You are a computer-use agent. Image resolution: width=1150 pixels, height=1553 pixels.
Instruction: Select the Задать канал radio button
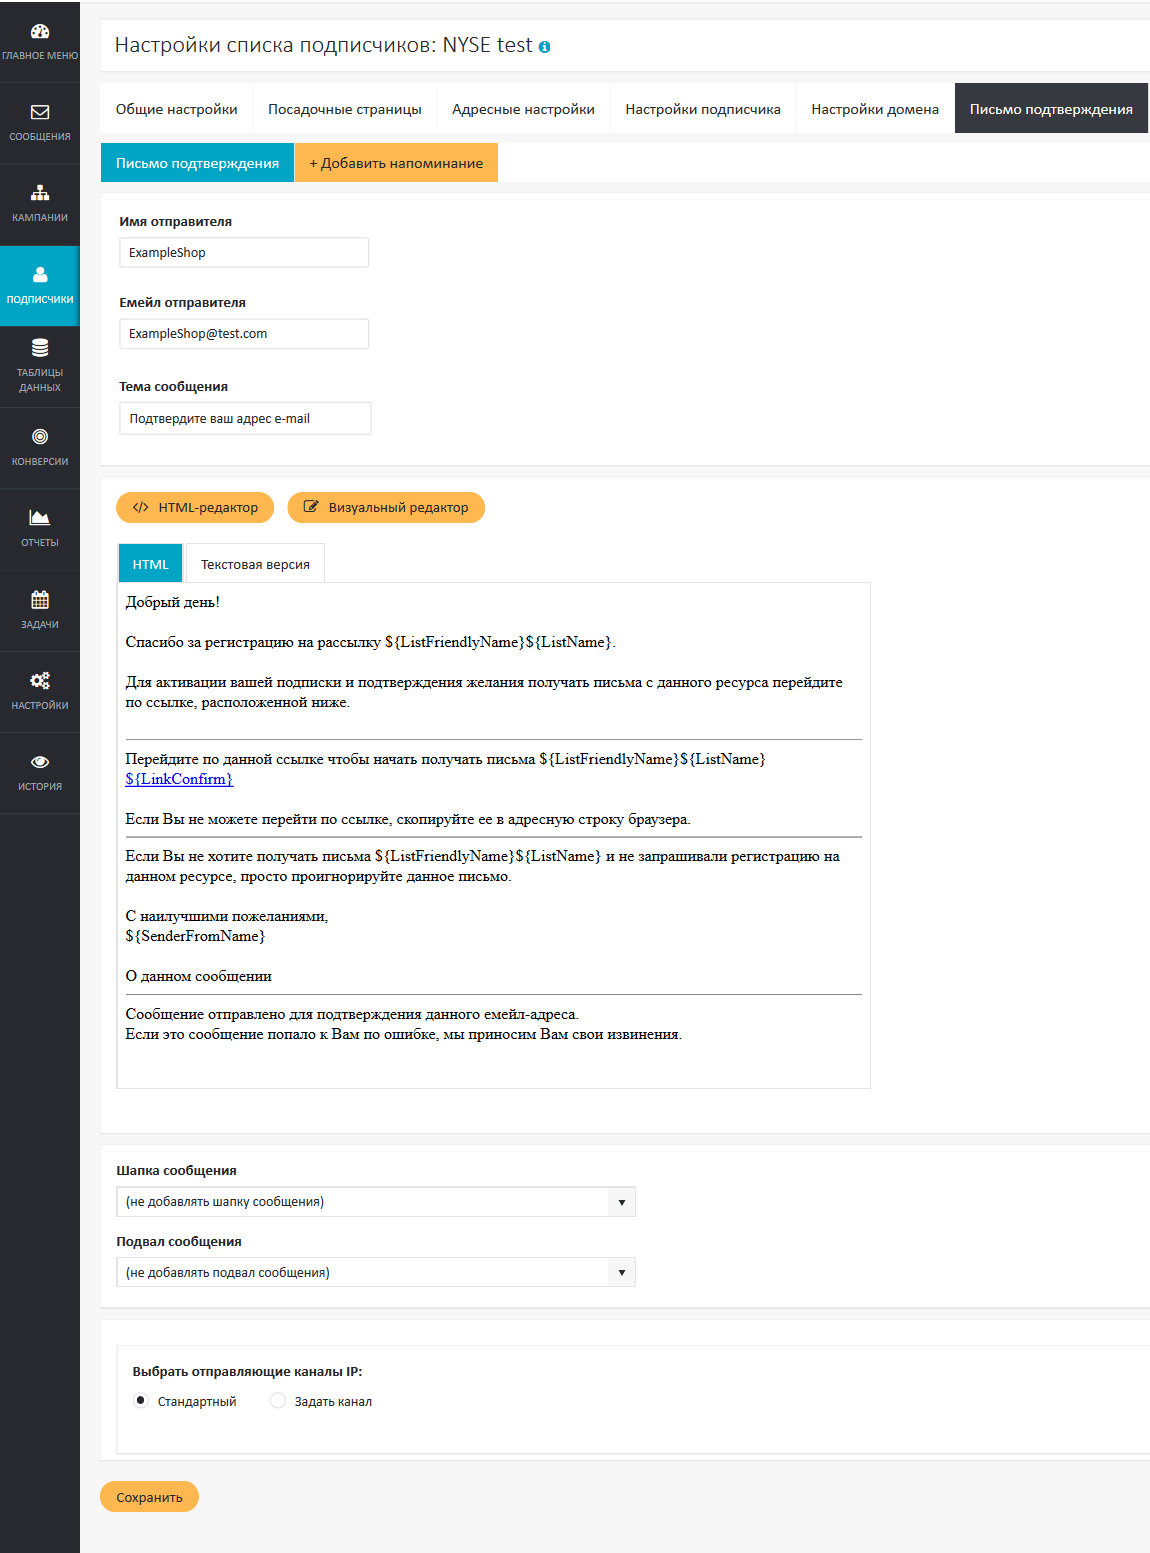[x=278, y=1400]
